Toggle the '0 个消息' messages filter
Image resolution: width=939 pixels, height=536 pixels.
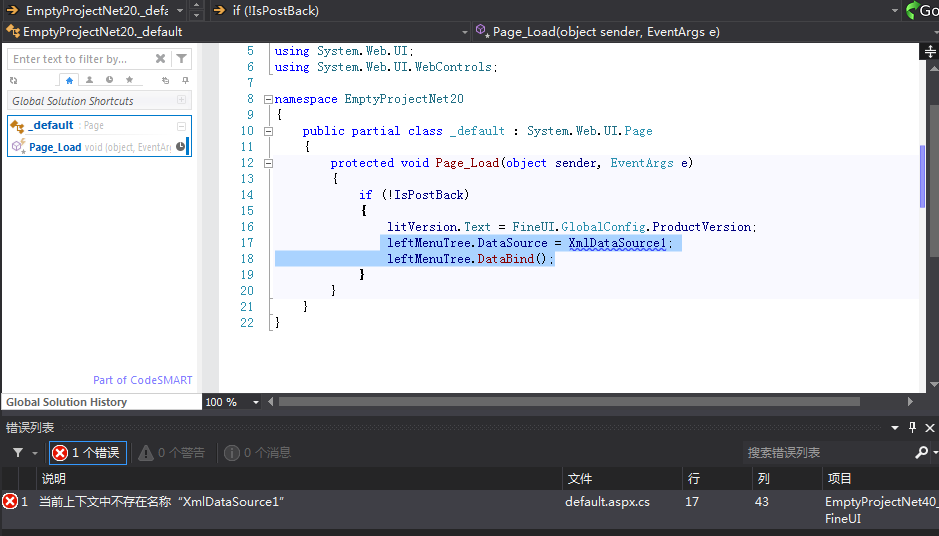258,453
